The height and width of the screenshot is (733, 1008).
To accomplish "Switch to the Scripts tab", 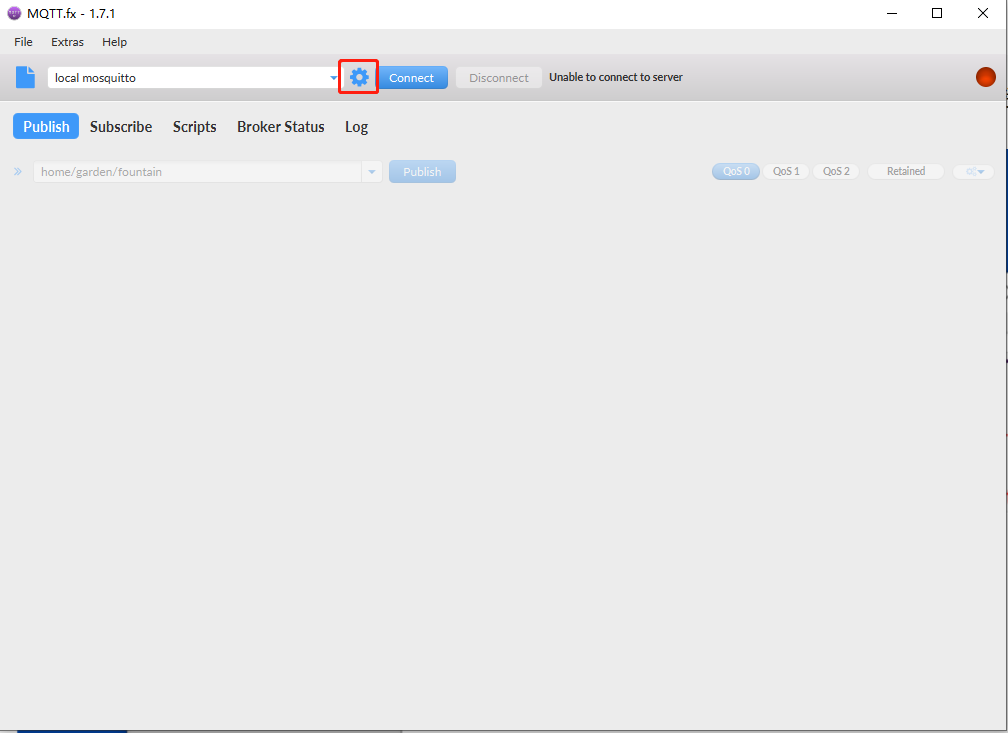I will pos(195,127).
